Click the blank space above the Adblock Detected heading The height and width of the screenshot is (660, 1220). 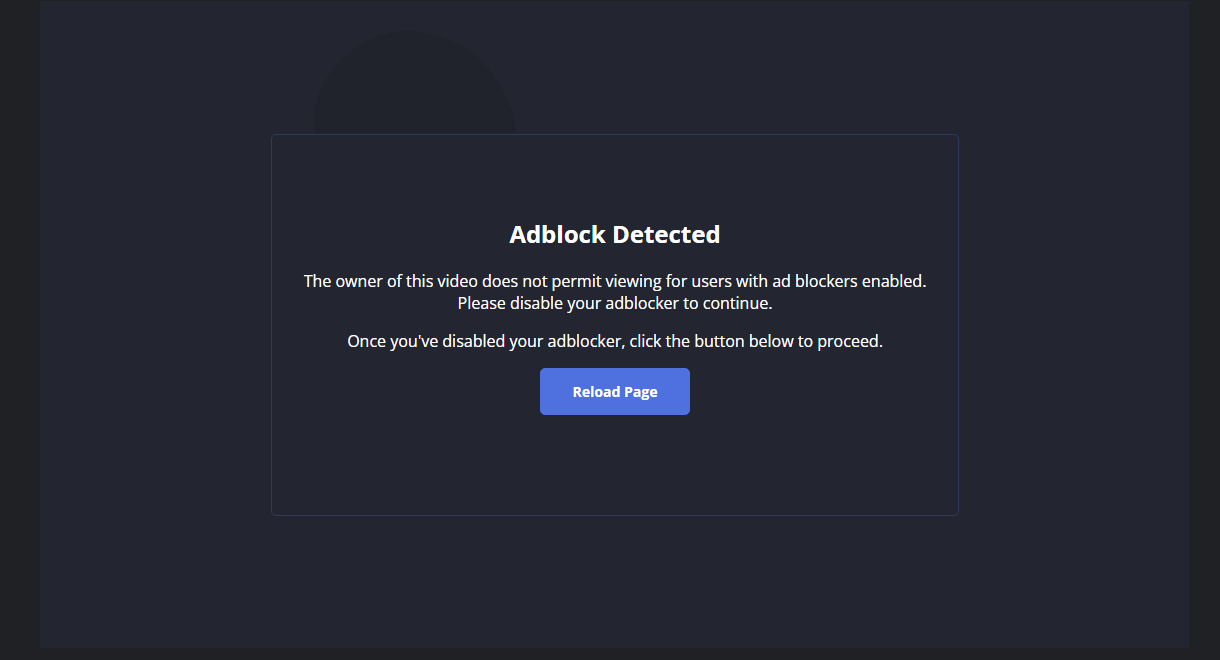point(614,180)
